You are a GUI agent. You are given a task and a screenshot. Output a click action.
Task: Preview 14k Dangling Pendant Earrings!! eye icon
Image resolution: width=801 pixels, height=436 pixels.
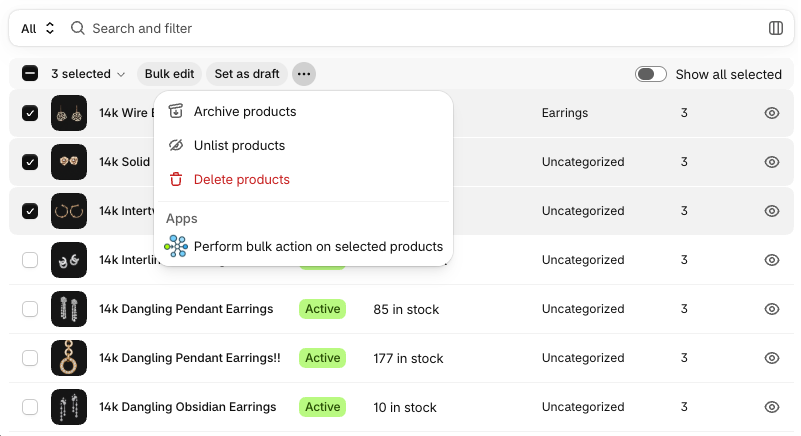pyautogui.click(x=771, y=358)
